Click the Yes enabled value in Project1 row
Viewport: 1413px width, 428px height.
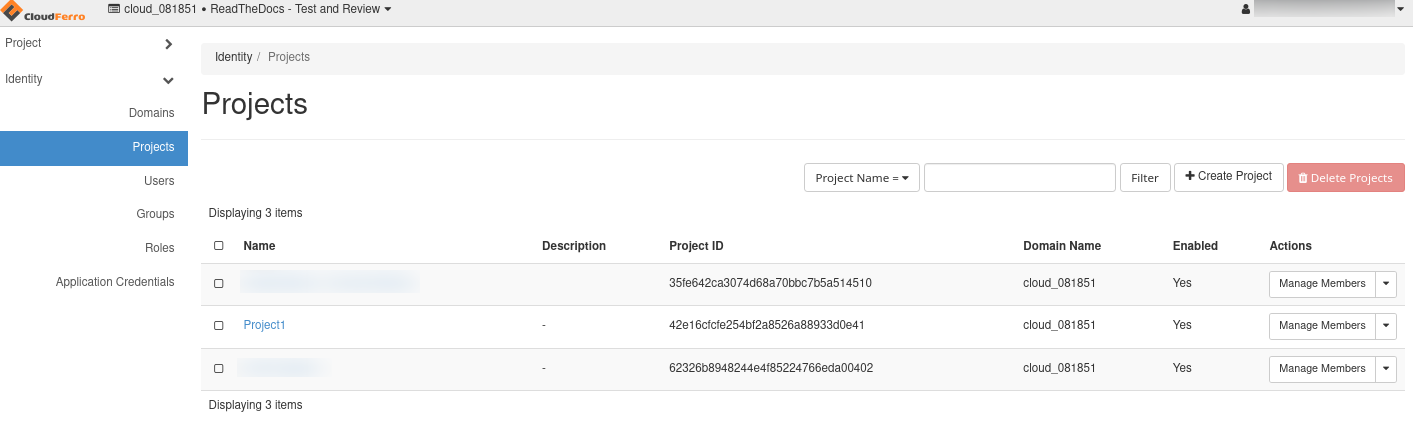[1182, 325]
